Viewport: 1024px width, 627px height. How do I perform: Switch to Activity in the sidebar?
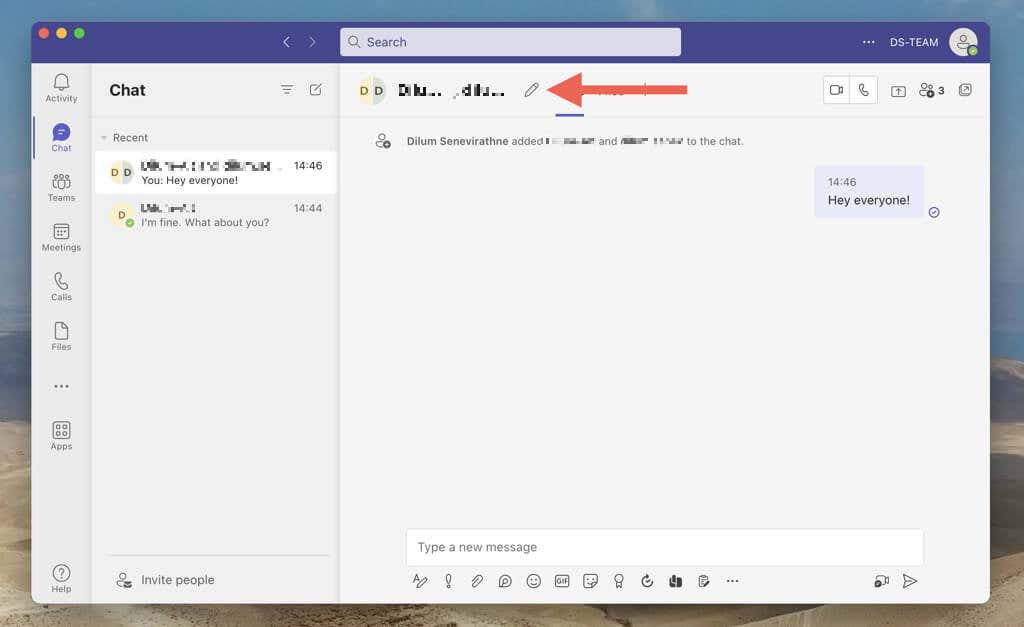pos(61,88)
